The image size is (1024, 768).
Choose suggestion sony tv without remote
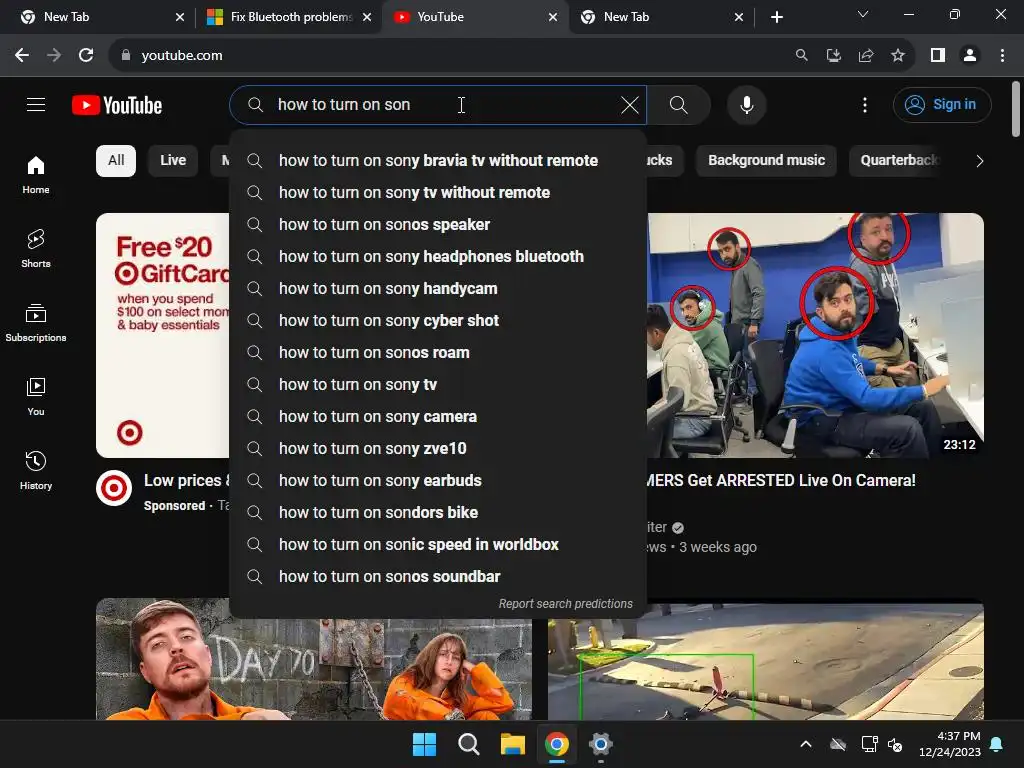click(x=438, y=193)
